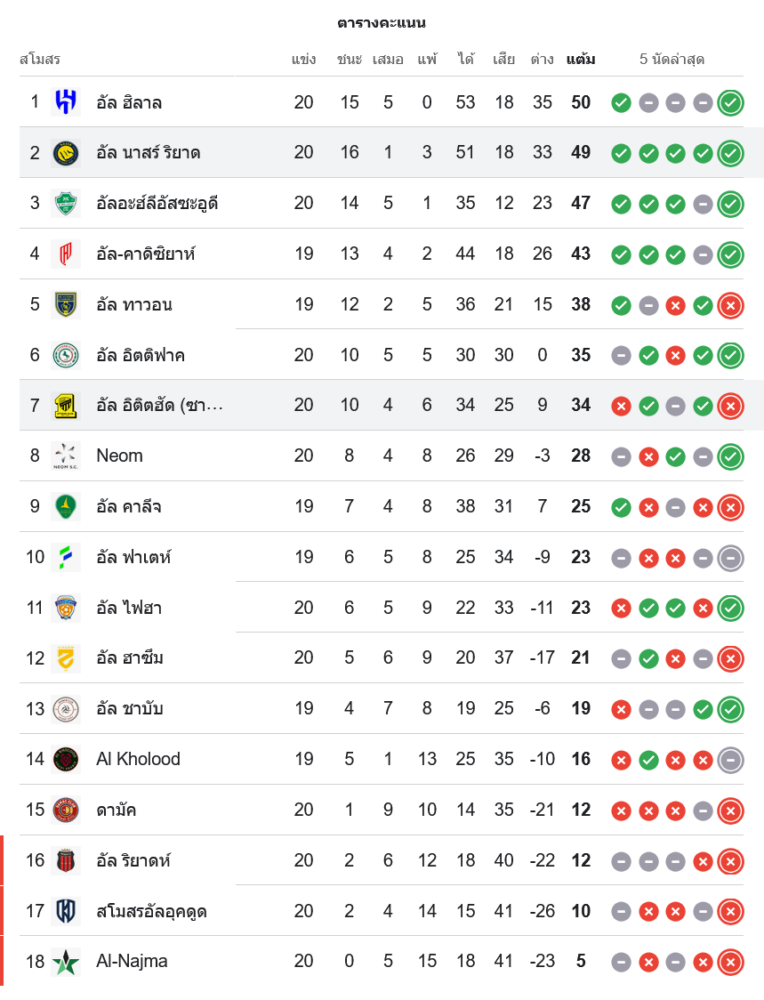Open the Al Kholood team page
The image size is (764, 1000).
[138, 759]
